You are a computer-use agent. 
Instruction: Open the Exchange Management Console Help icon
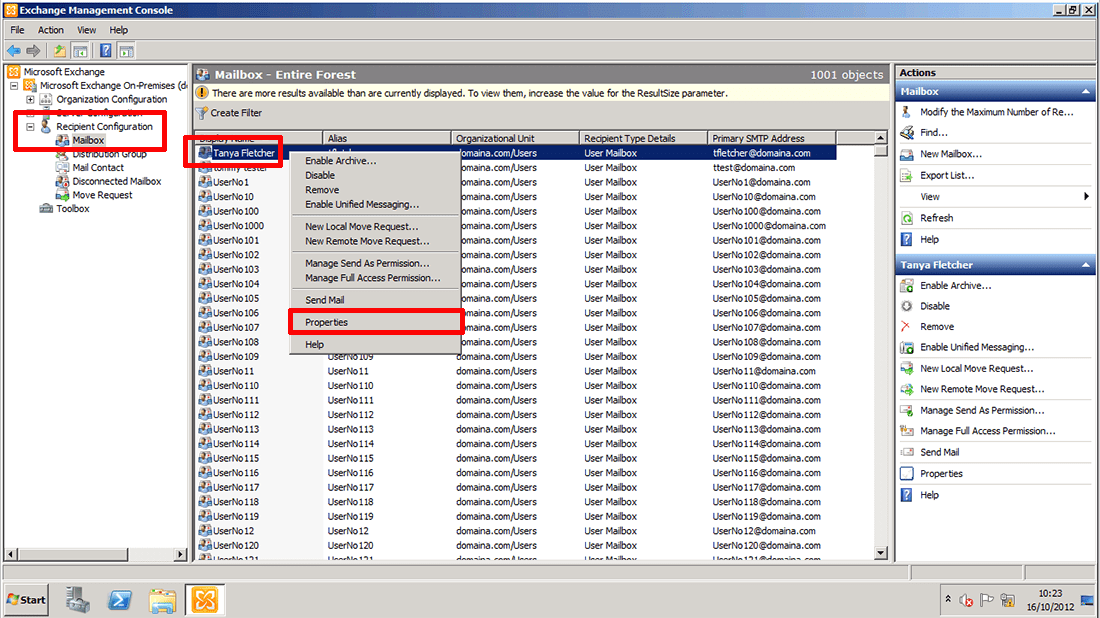(105, 50)
